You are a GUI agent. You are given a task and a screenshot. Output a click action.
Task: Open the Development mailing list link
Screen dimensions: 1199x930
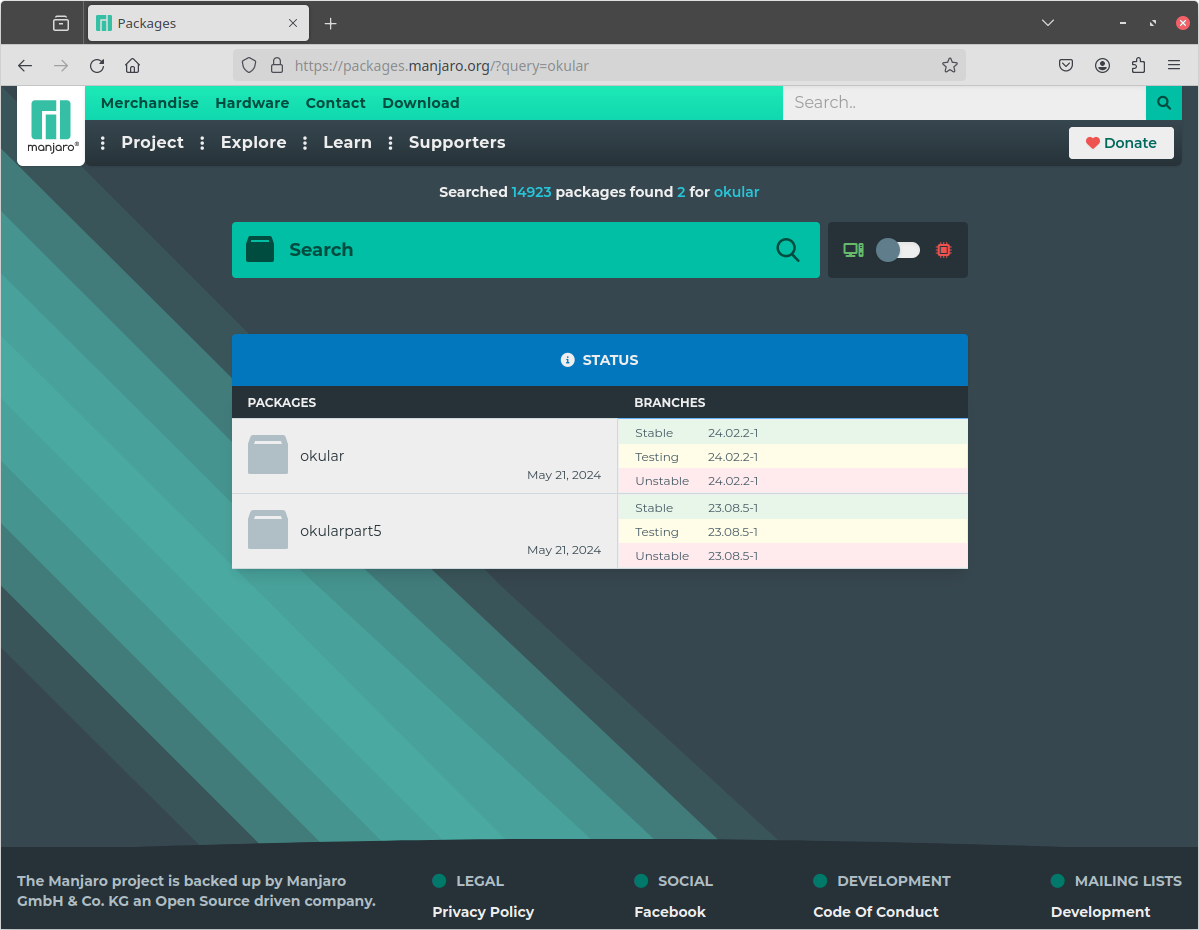[1100, 912]
